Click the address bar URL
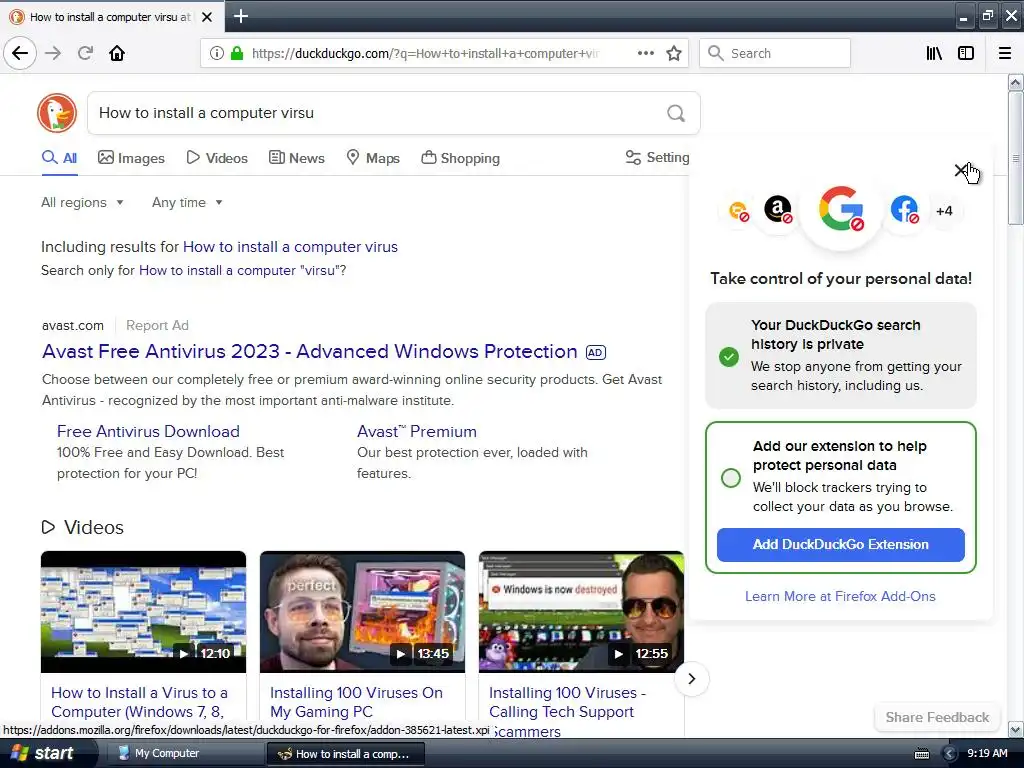 [424, 53]
